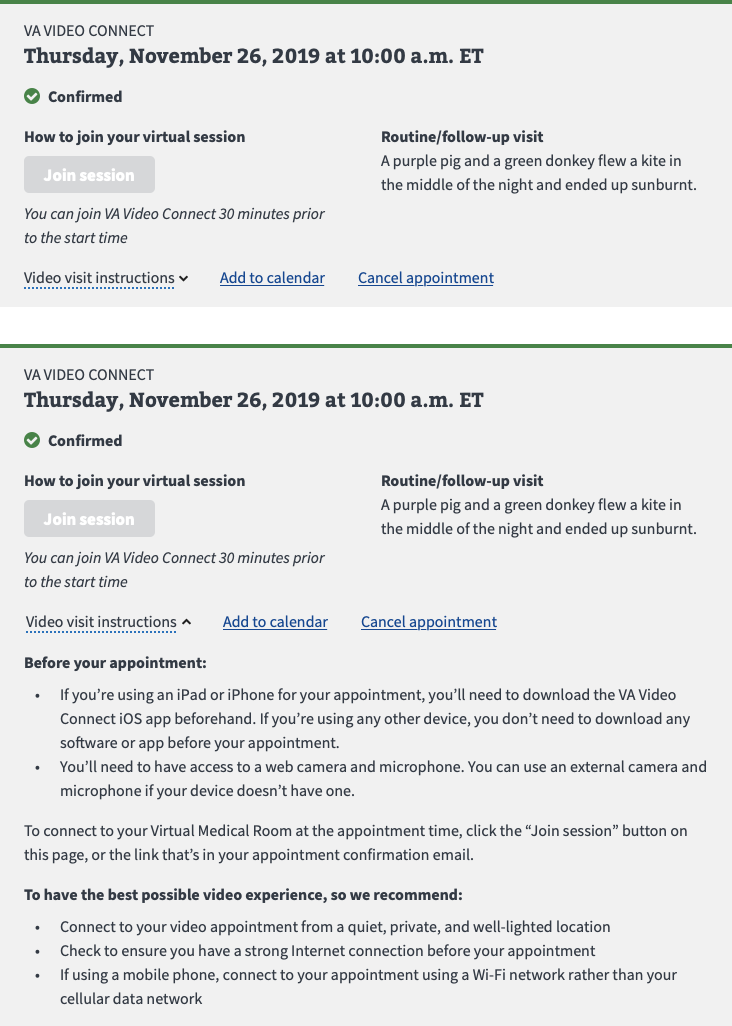
Task: Click the Routine/follow-up visit heading
Action: pyautogui.click(x=460, y=136)
